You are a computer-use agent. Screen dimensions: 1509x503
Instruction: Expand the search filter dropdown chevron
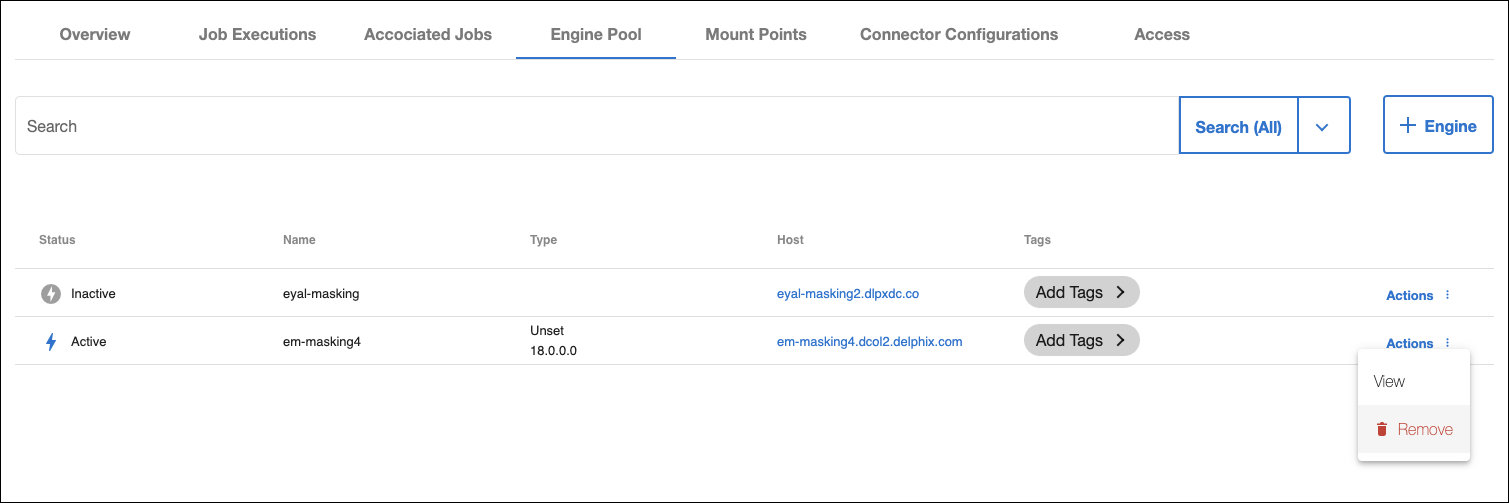[1323, 127]
